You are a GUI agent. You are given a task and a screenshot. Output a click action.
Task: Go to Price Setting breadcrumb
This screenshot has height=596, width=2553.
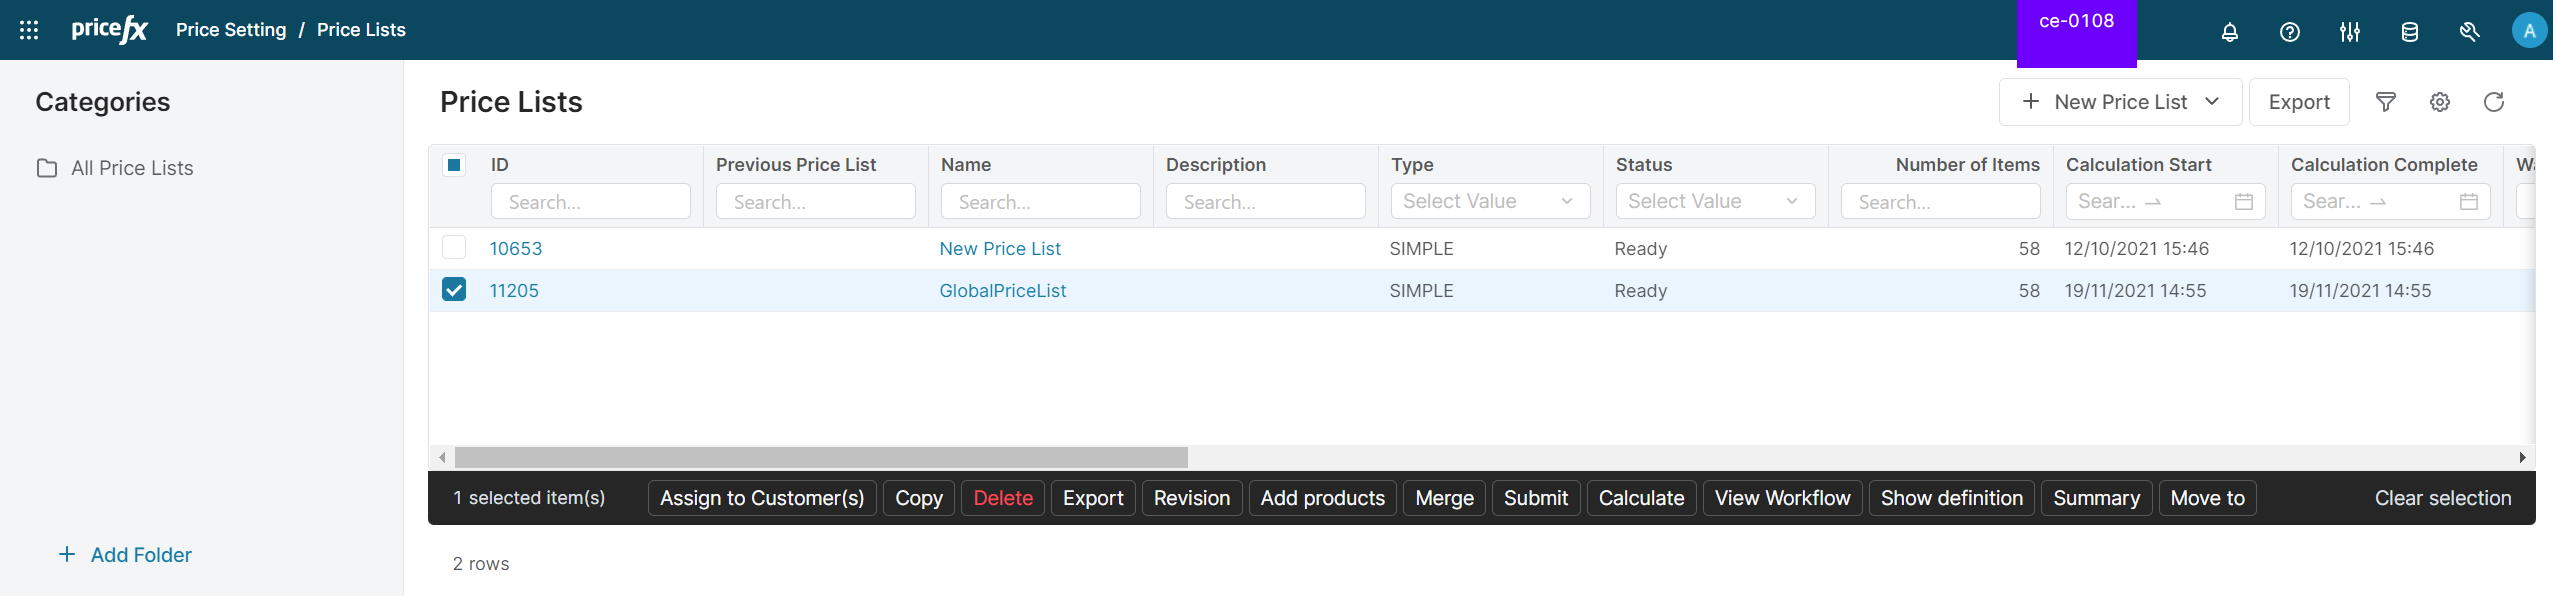(231, 30)
